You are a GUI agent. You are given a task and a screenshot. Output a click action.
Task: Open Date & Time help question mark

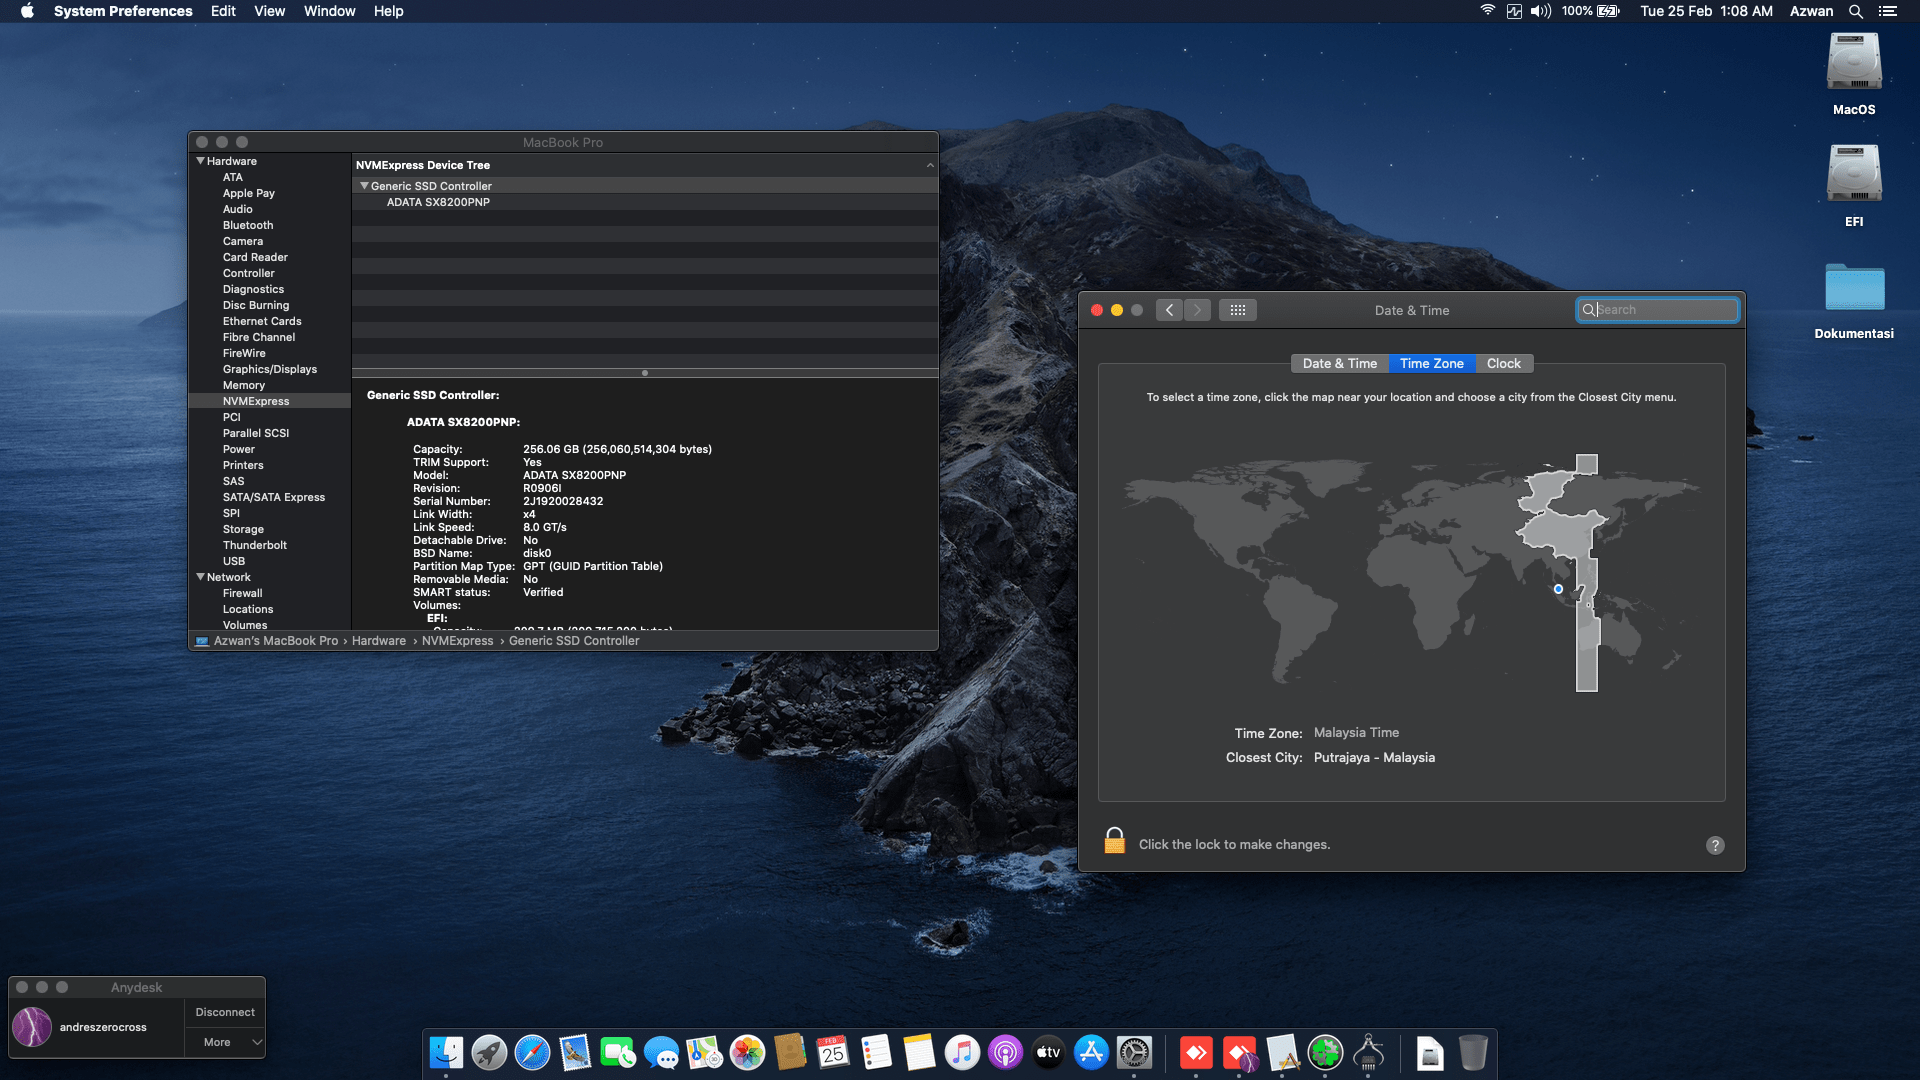(1715, 845)
